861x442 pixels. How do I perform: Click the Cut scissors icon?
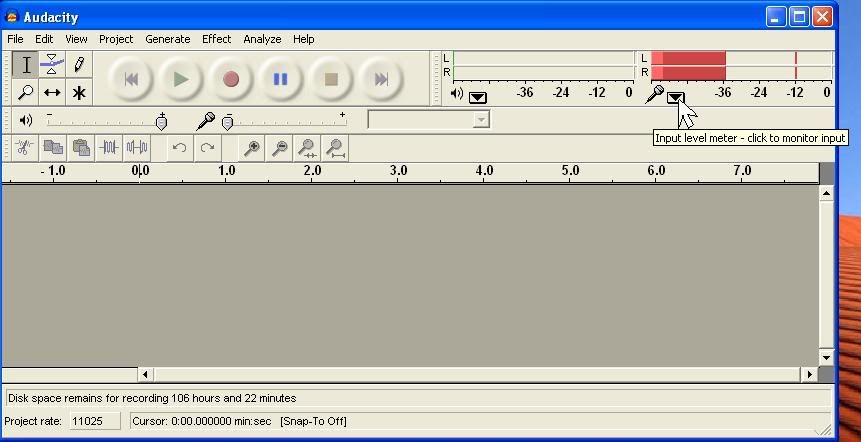[24, 148]
